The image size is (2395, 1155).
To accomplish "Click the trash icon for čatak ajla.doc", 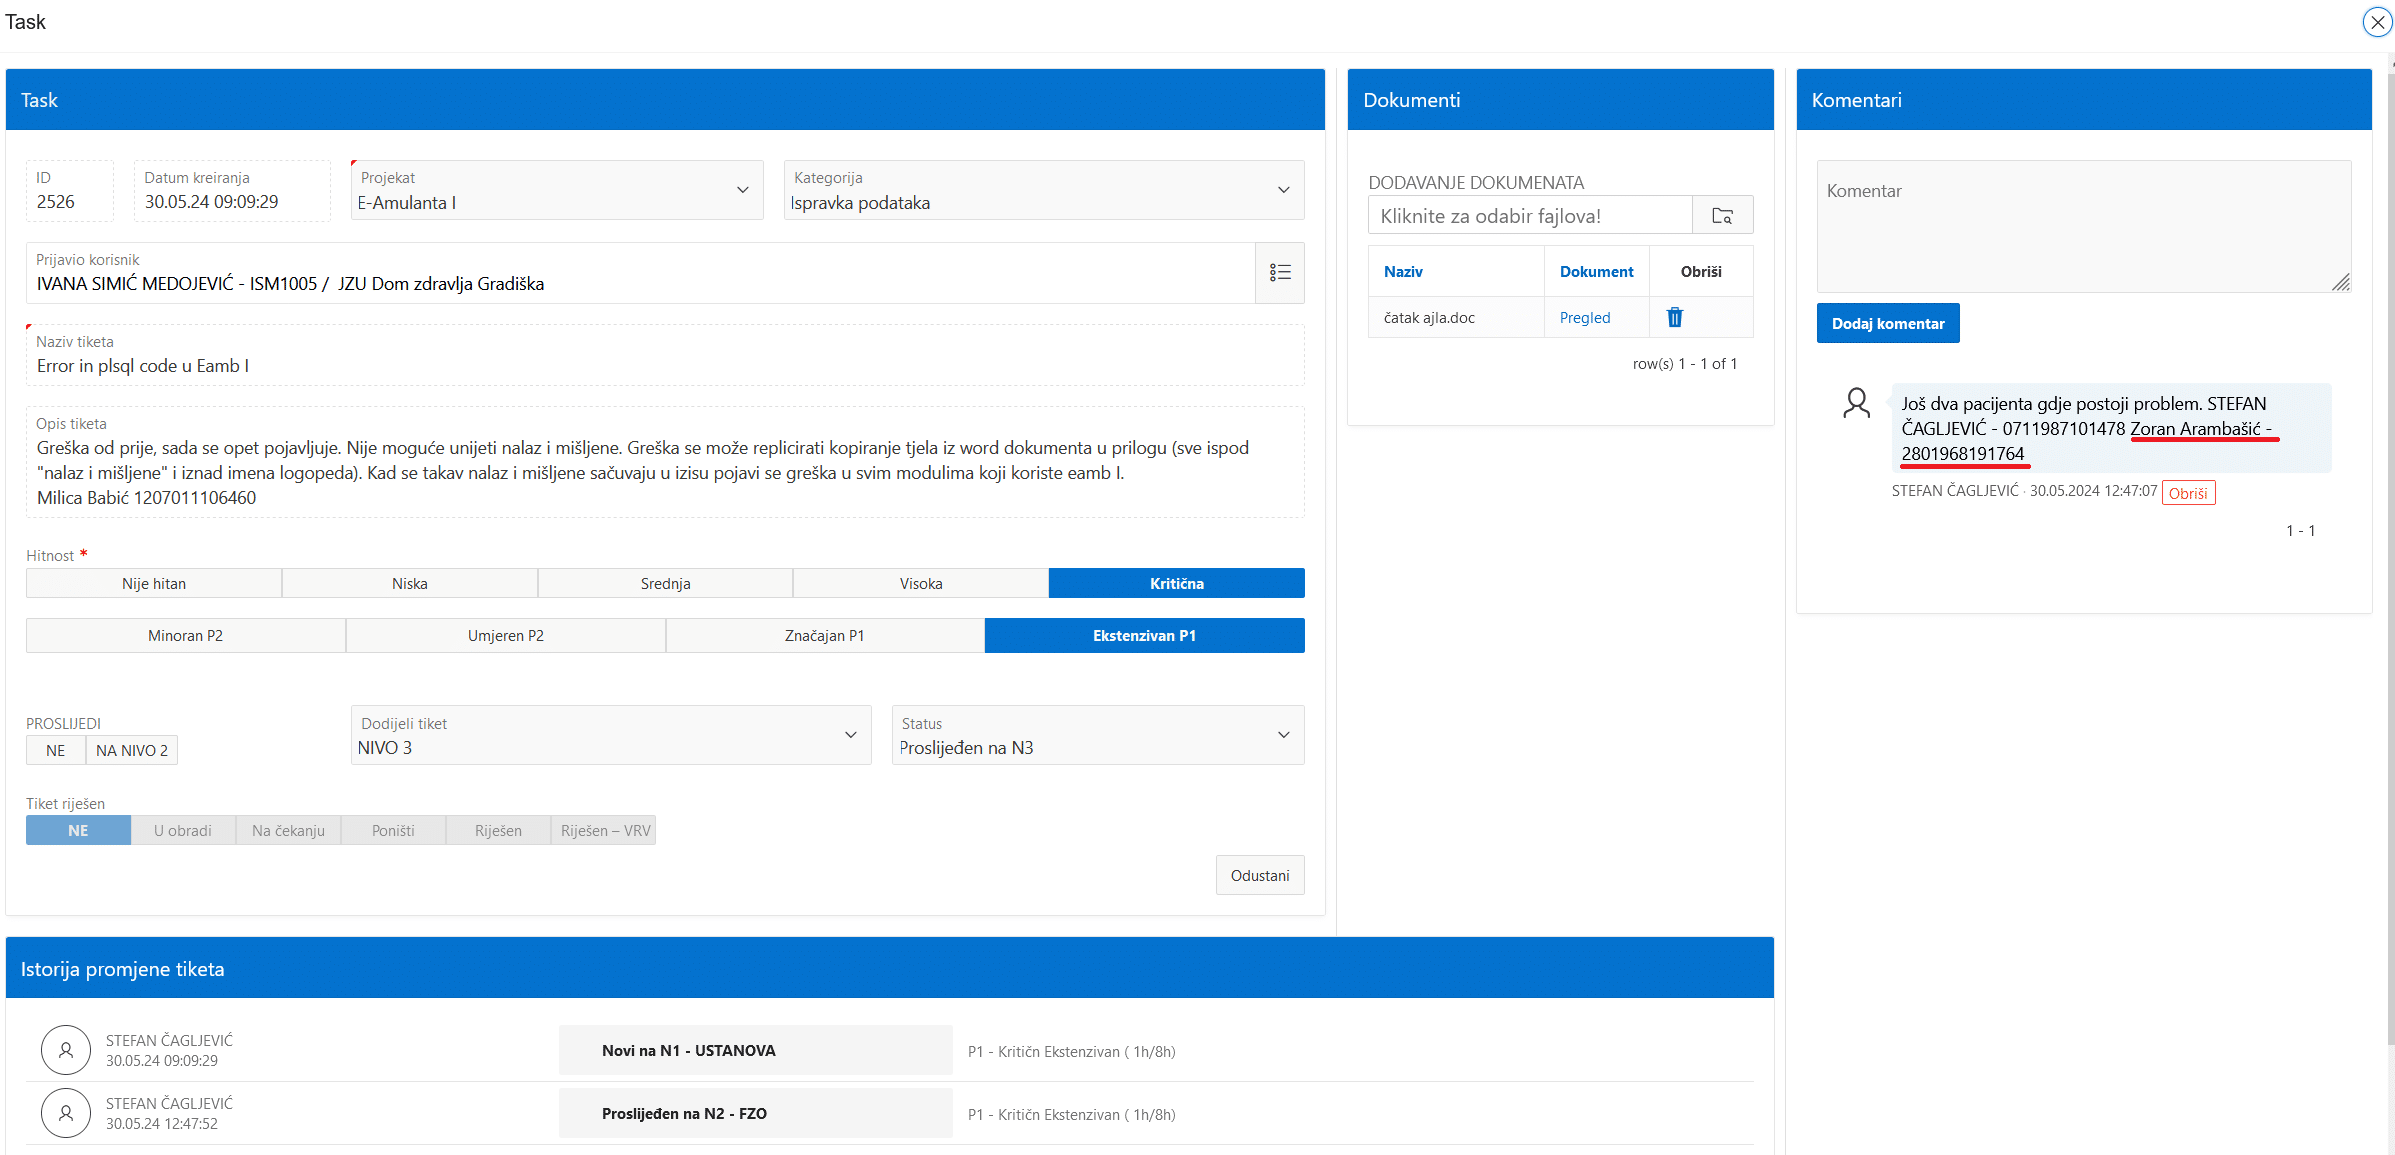I will click(1675, 317).
